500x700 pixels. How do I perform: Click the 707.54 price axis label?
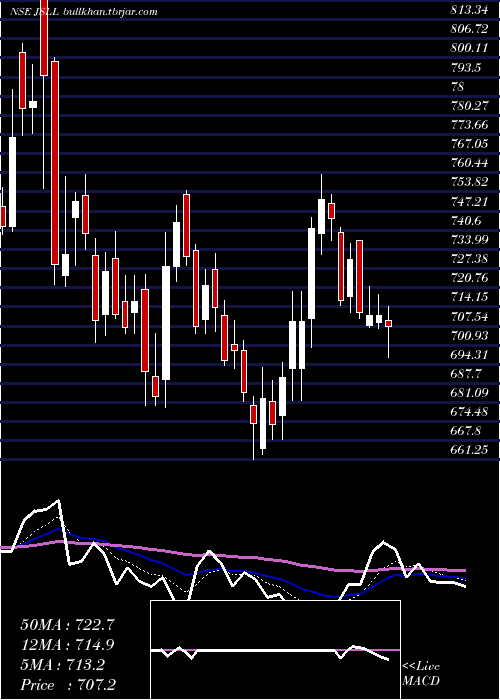pos(469,317)
